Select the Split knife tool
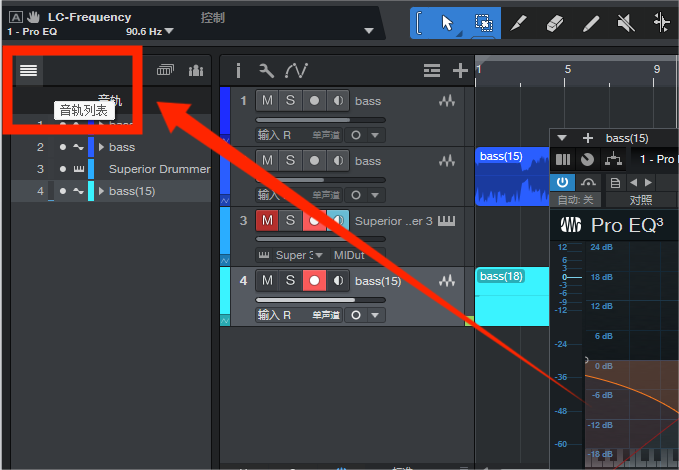679x470 pixels. [519, 23]
